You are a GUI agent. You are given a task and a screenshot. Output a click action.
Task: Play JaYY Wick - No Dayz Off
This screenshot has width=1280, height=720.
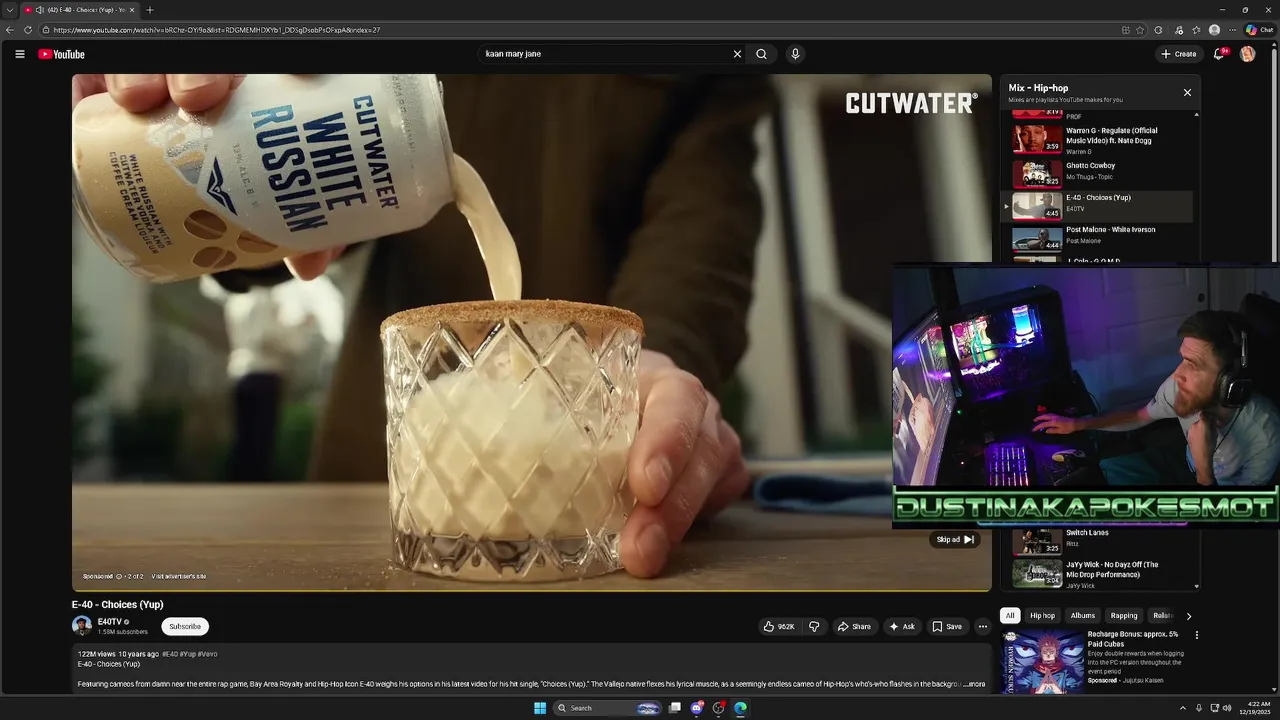click(1097, 574)
